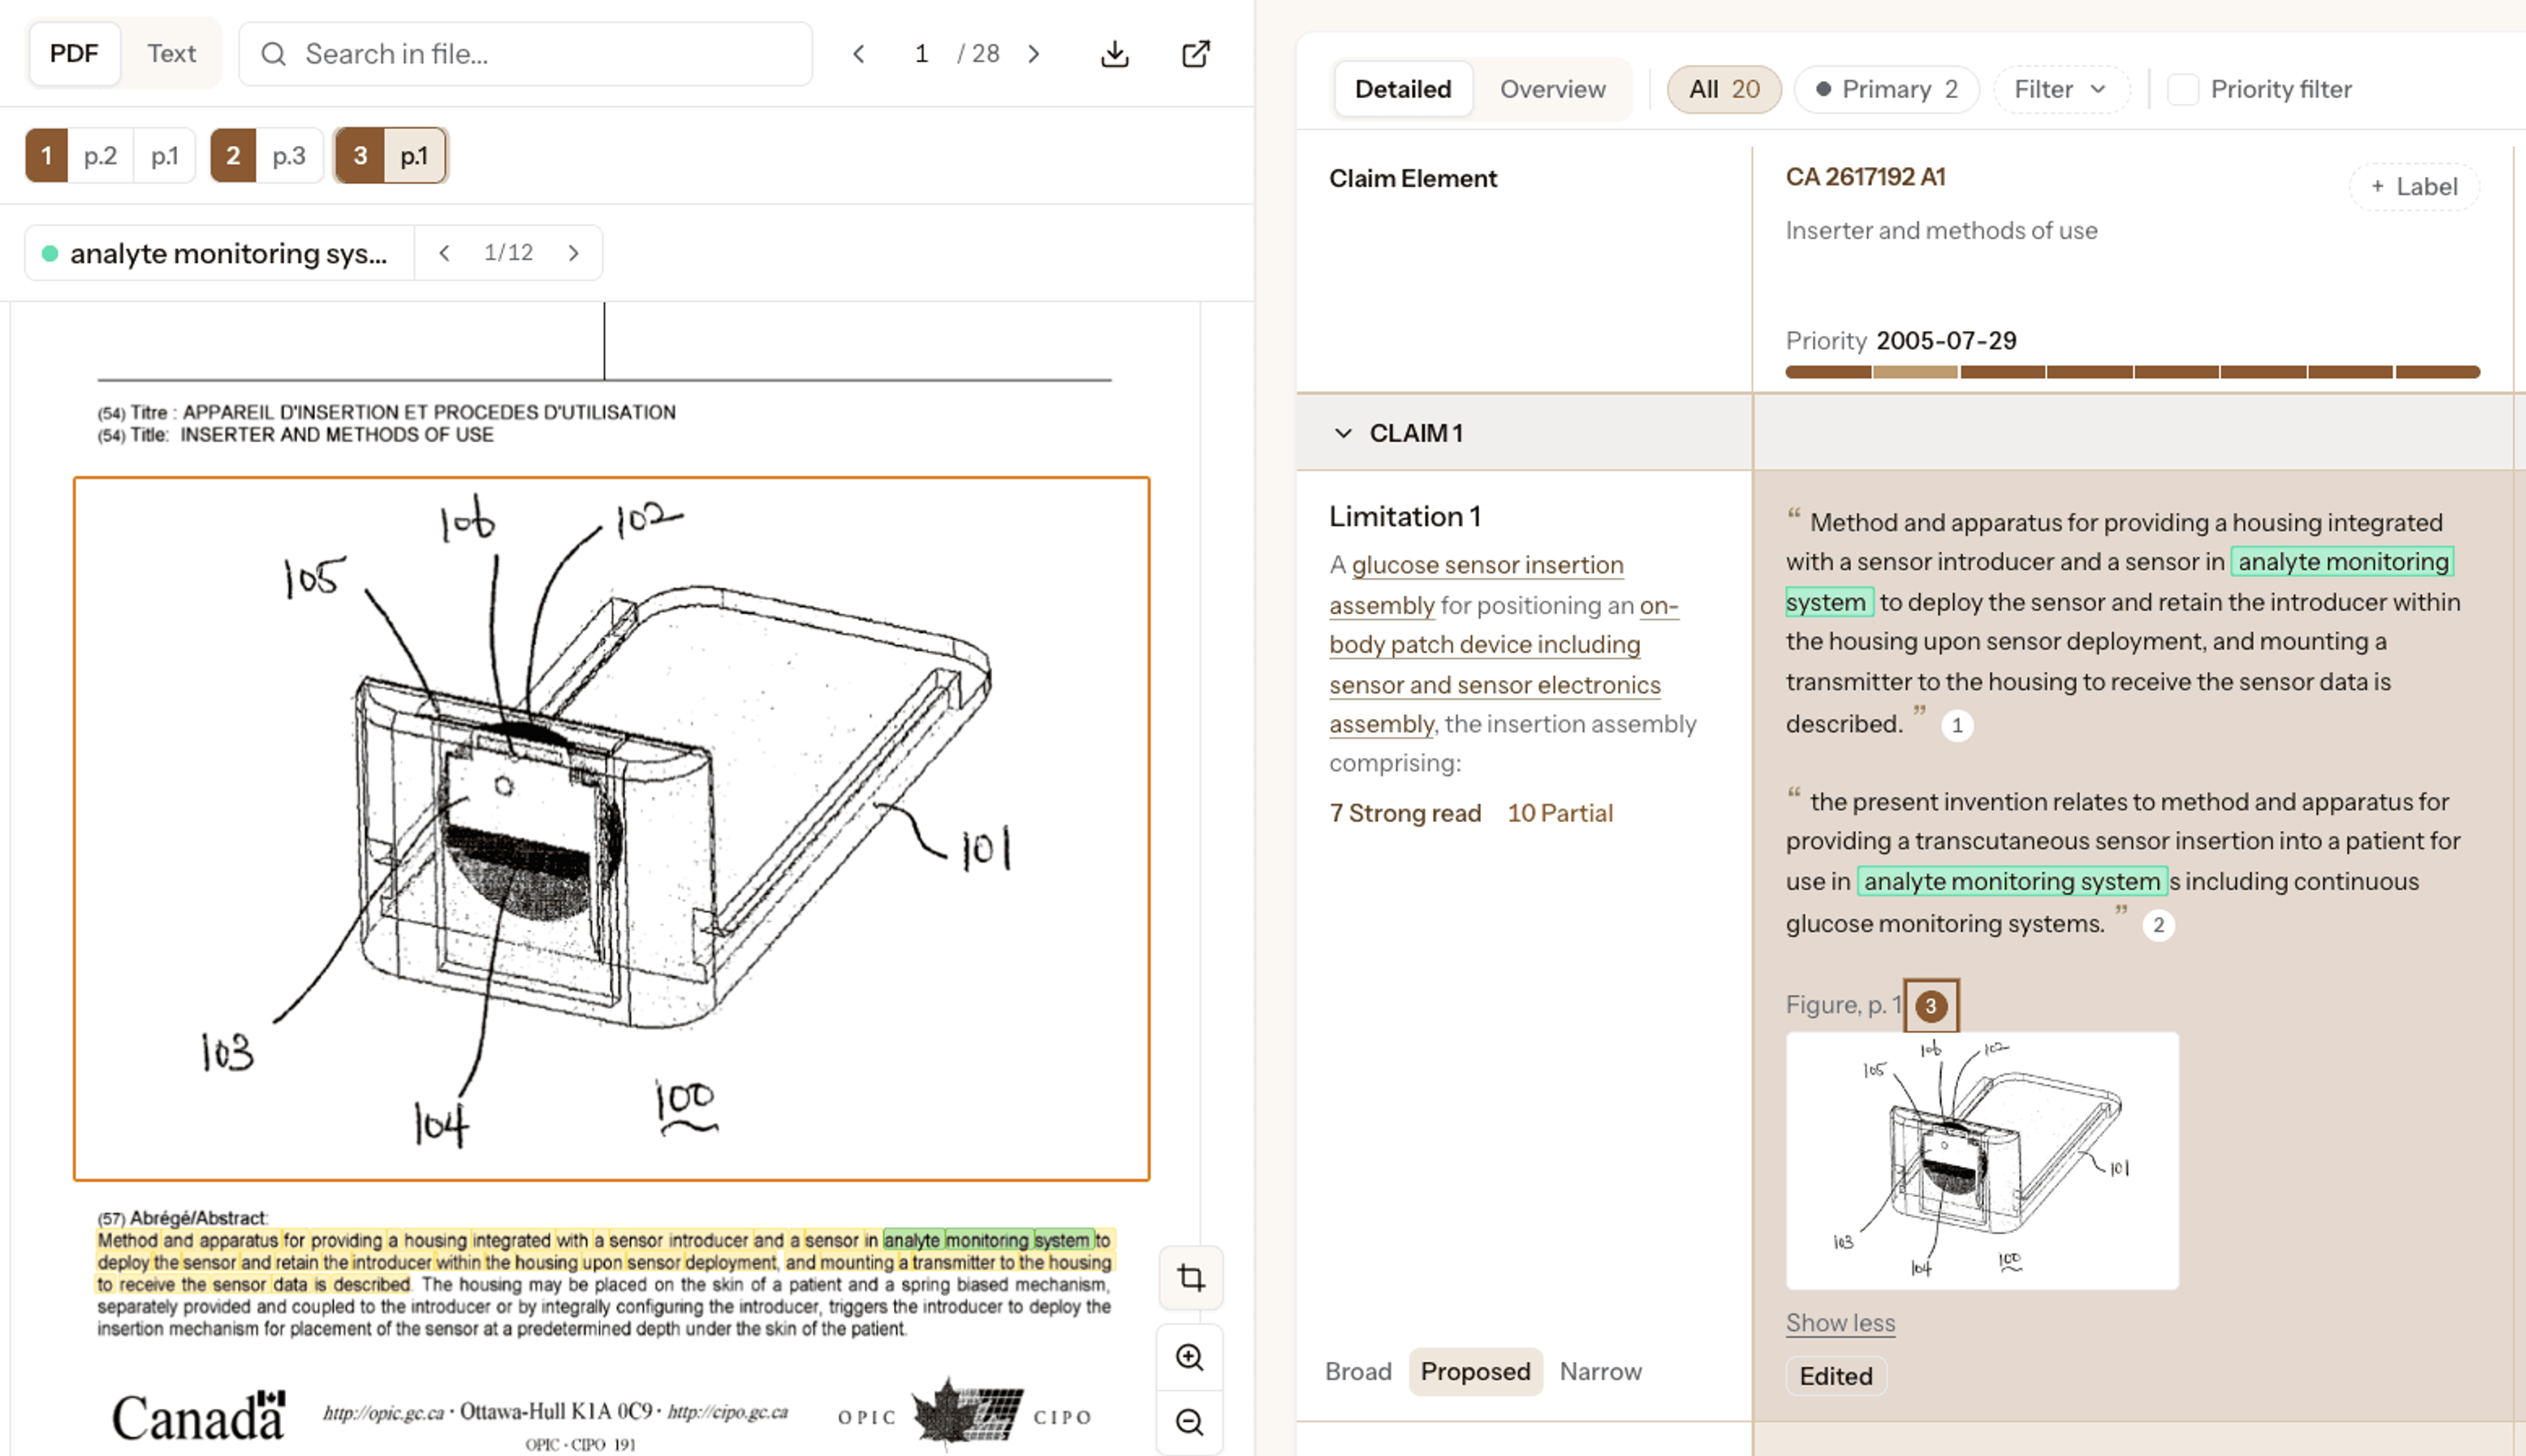The width and height of the screenshot is (2526, 1456).
Task: Click citation badge 3 beside Figure p.1
Action: pos(1930,1006)
